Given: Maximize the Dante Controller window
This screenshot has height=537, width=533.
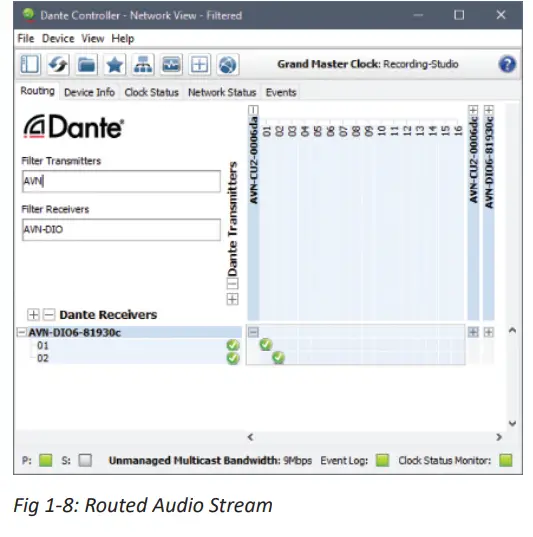Looking at the screenshot, I should tap(459, 15).
